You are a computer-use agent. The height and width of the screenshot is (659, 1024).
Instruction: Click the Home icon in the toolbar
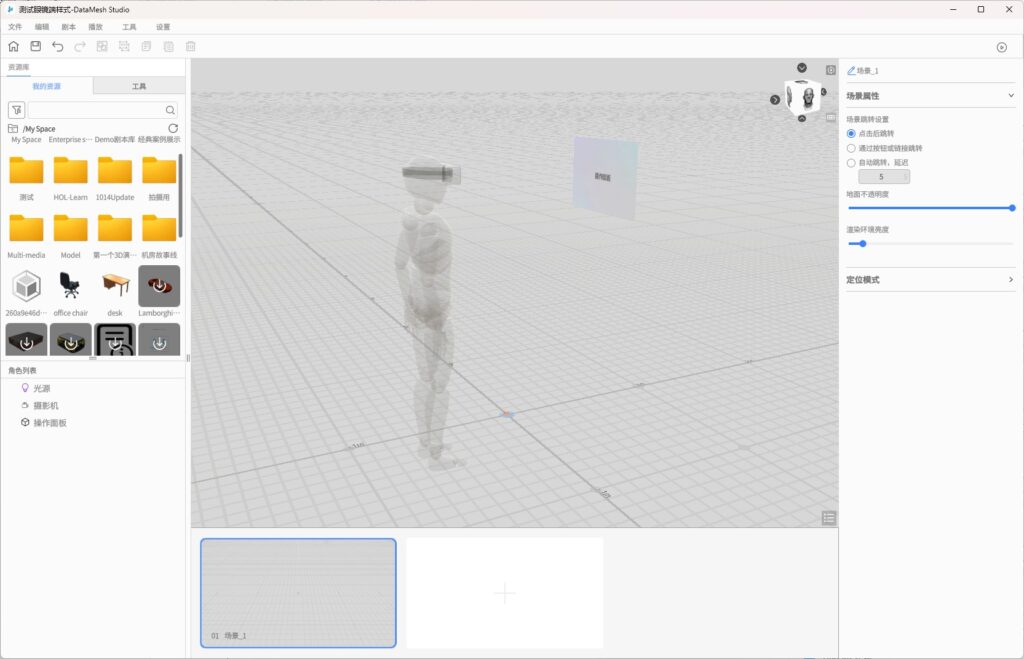tap(13, 46)
